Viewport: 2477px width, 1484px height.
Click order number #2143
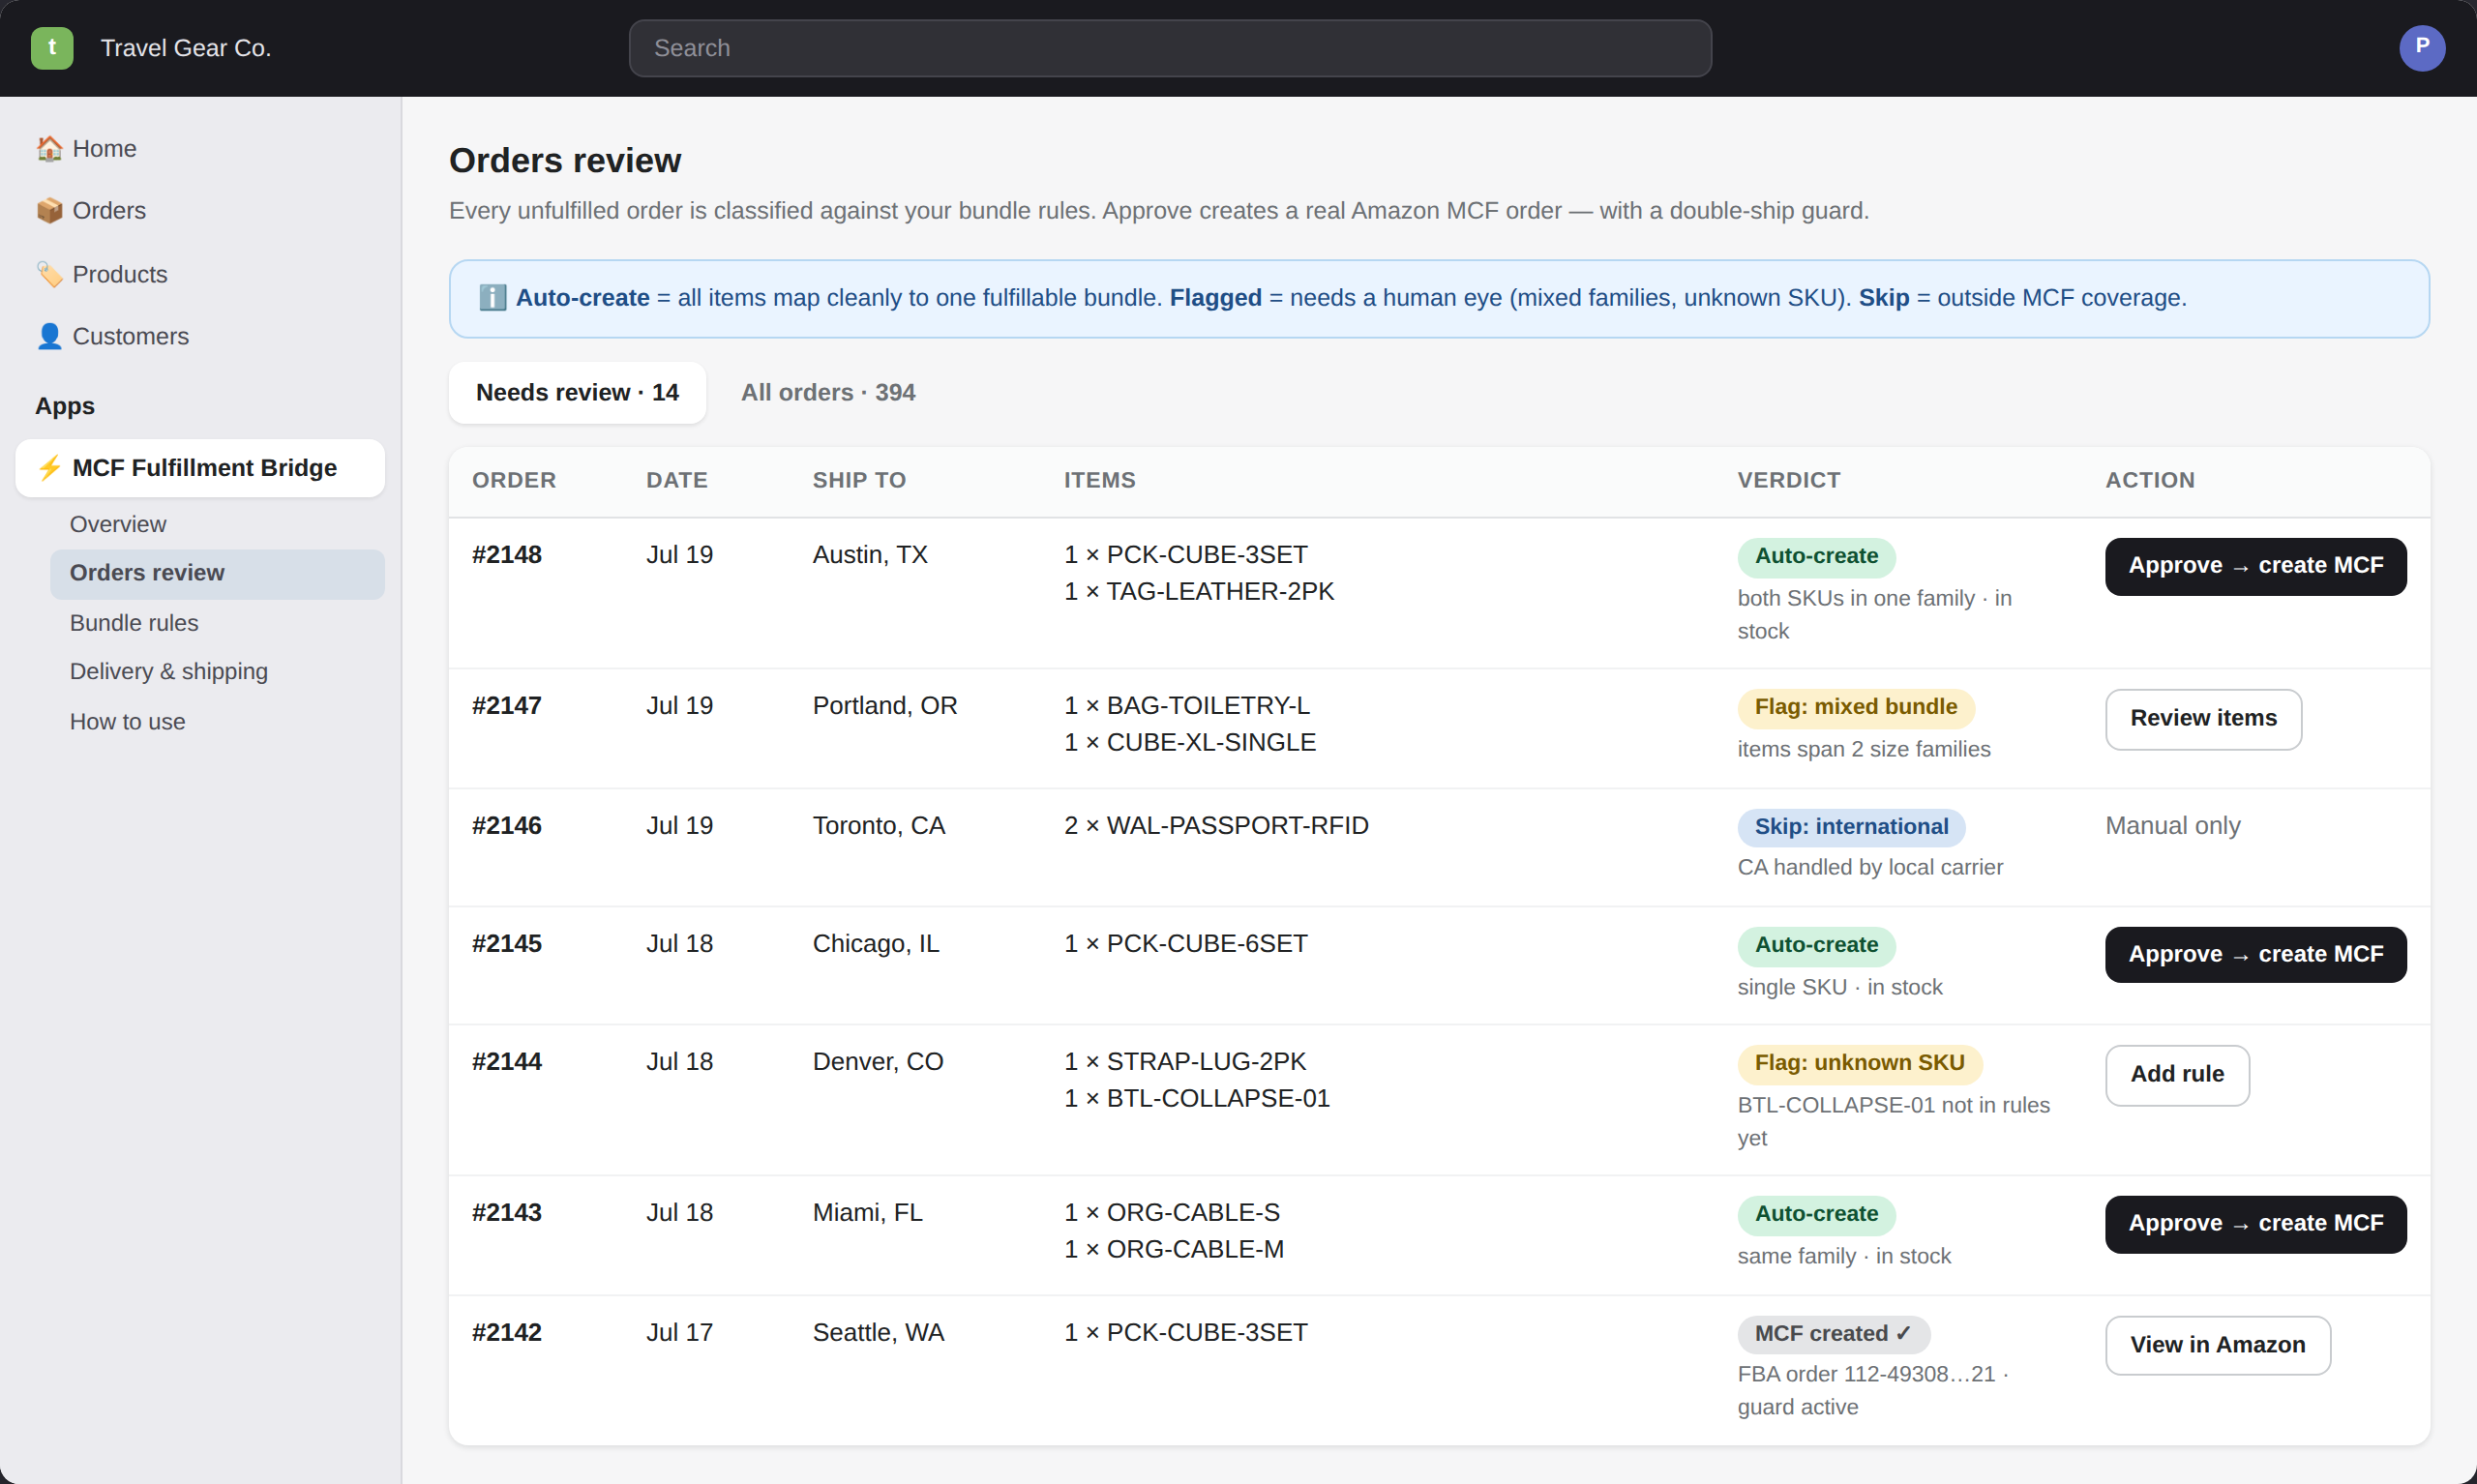click(507, 1213)
